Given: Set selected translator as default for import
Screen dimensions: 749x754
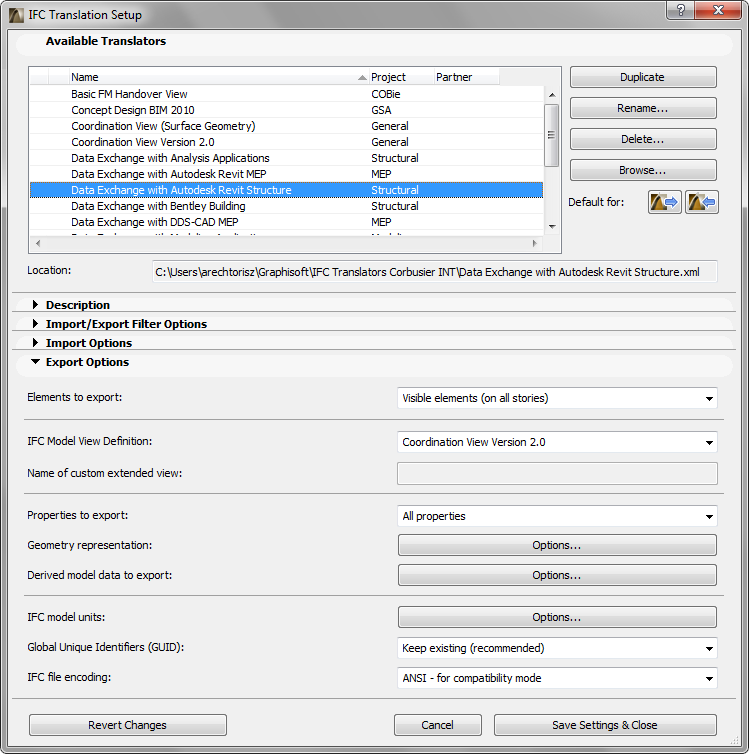Looking at the screenshot, I should 701,202.
